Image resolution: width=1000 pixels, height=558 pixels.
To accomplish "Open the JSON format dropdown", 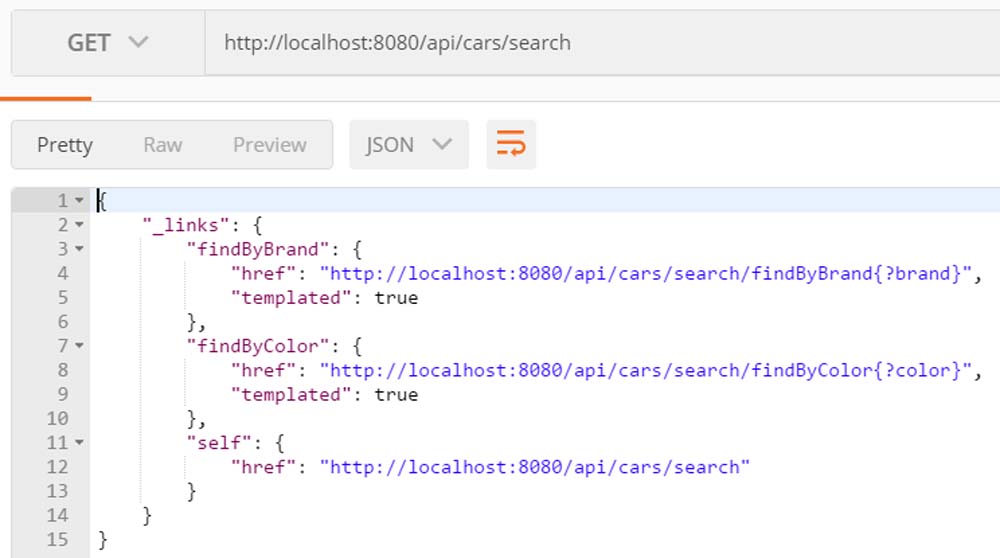I will coord(408,145).
